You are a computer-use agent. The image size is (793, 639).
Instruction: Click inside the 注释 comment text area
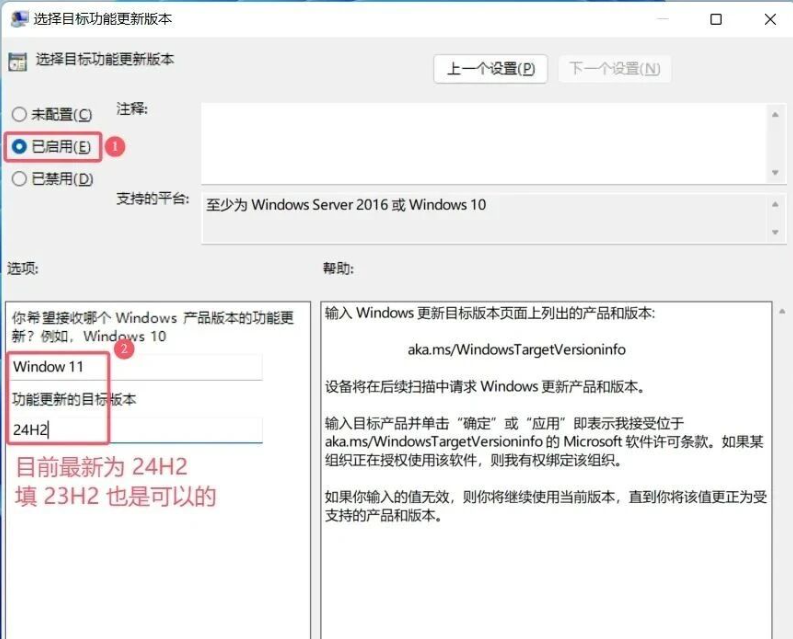pyautogui.click(x=484, y=144)
